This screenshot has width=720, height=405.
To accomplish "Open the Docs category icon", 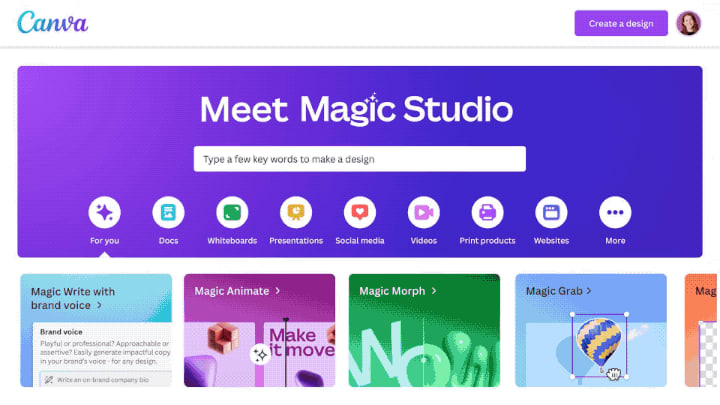I will (168, 212).
